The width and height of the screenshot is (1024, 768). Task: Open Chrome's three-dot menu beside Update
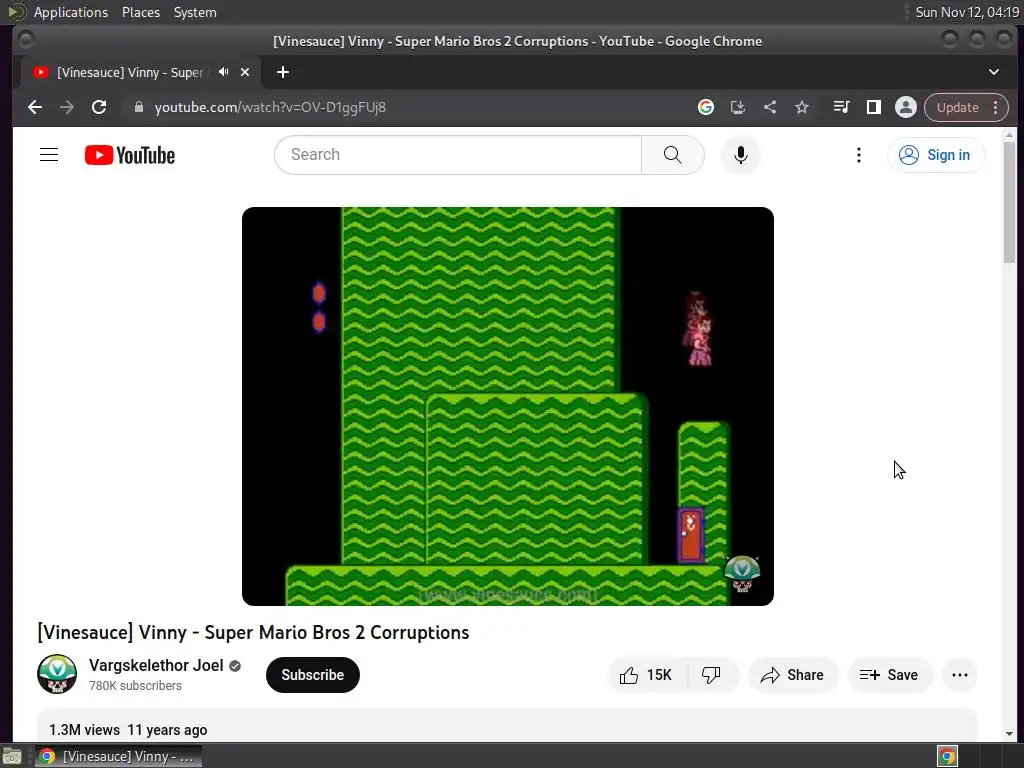995,107
